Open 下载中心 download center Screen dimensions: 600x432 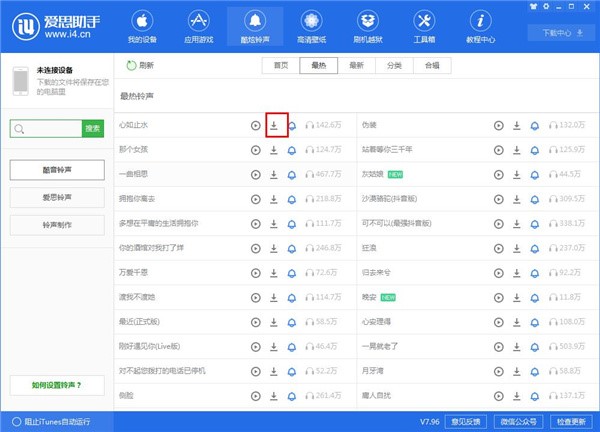562,33
